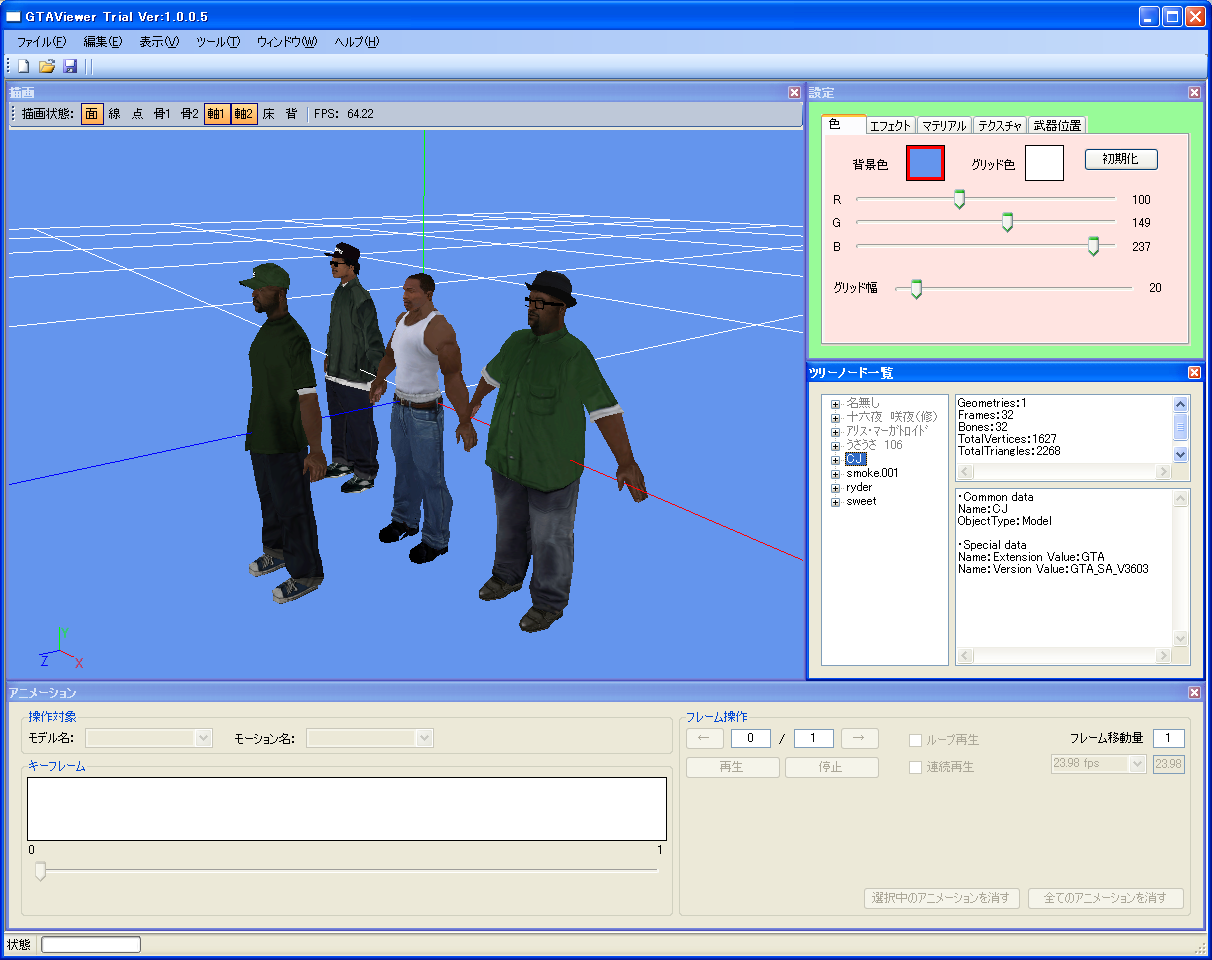This screenshot has width=1212, height=960.
Task: Click the R color slider handle
Action: [x=959, y=199]
